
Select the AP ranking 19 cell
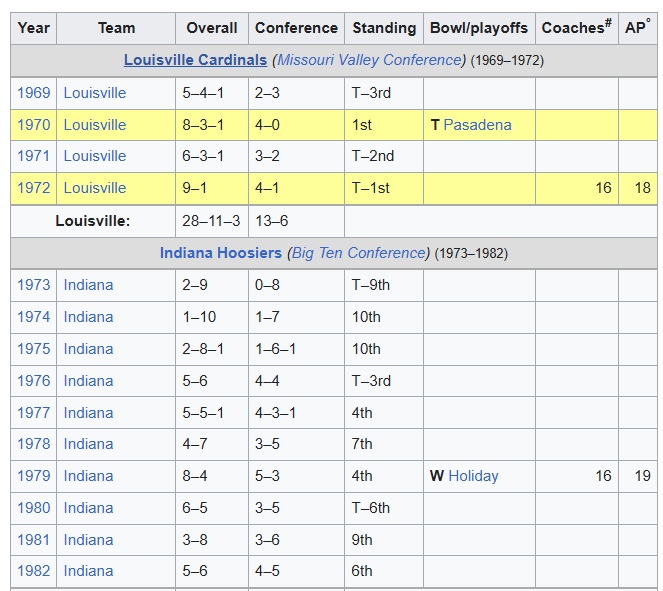638,476
